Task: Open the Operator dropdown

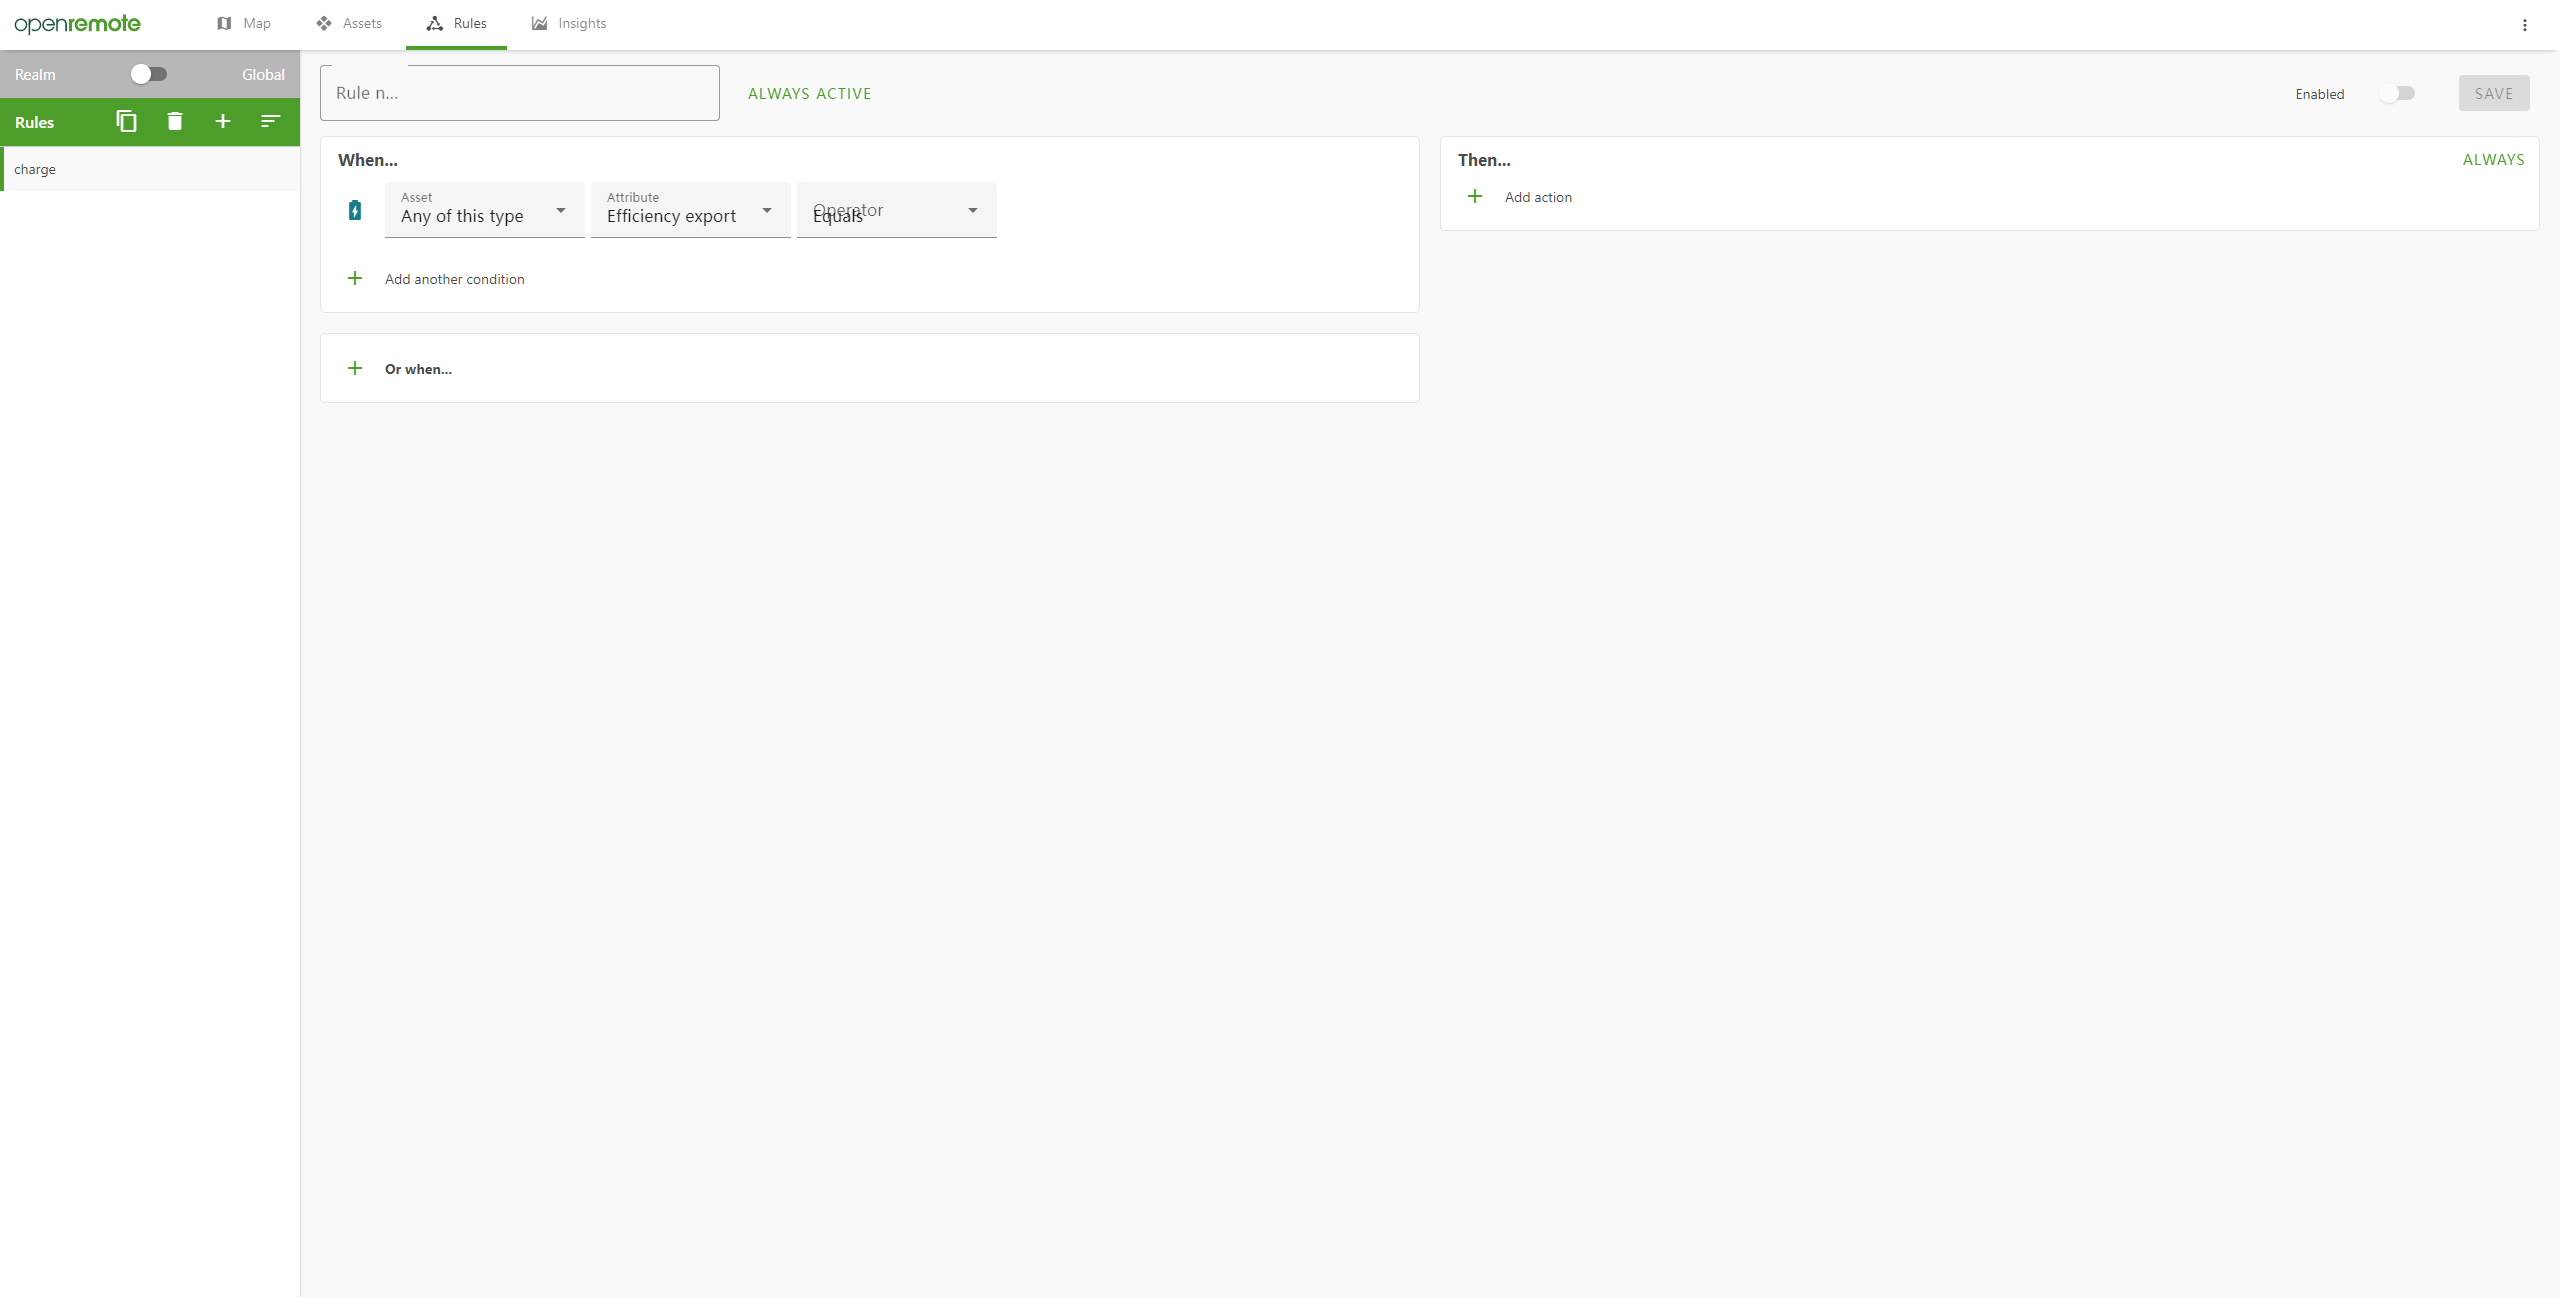Action: 896,210
